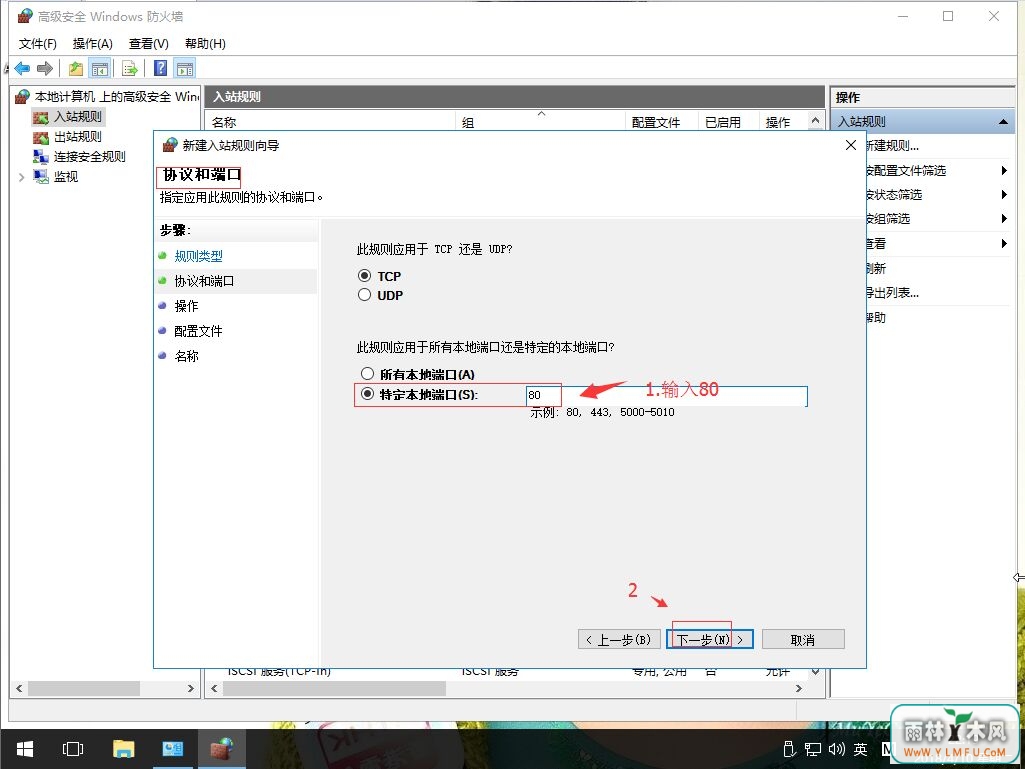Open the 操作(A) menu

click(x=92, y=44)
